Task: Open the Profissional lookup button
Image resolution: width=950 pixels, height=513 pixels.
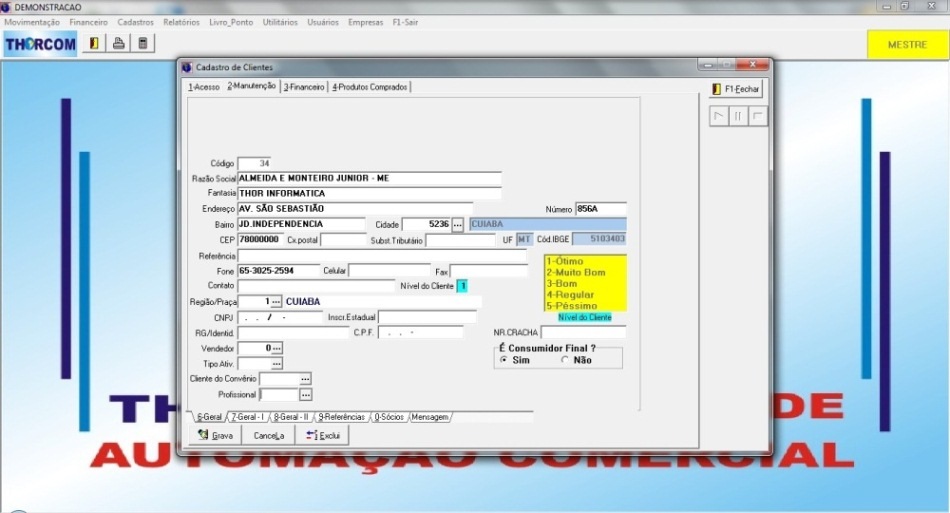Action: click(306, 395)
